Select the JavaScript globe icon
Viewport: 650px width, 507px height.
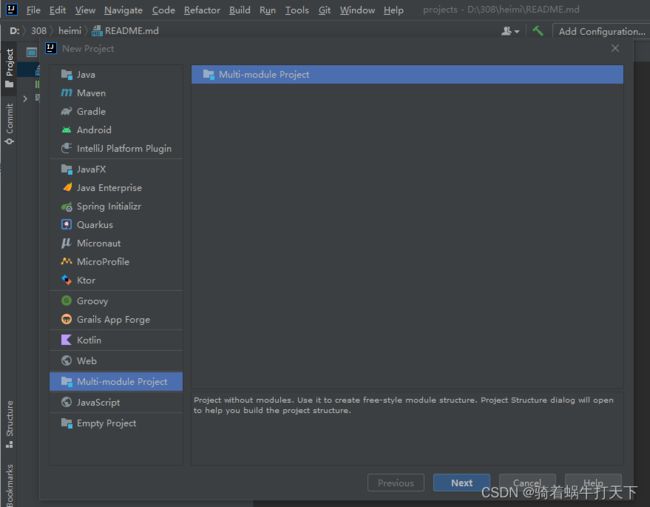click(x=66, y=402)
